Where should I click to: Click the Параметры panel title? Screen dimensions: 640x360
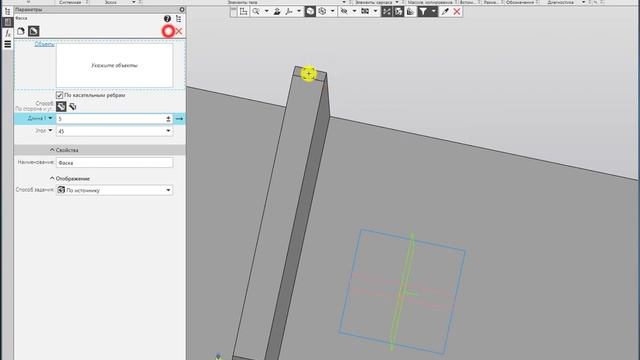pyautogui.click(x=29, y=9)
